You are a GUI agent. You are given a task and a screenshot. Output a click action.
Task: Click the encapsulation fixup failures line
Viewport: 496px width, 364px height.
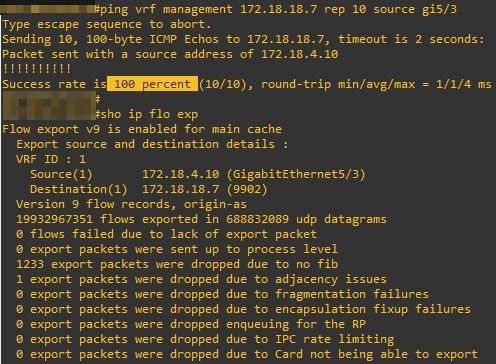[x=243, y=309]
